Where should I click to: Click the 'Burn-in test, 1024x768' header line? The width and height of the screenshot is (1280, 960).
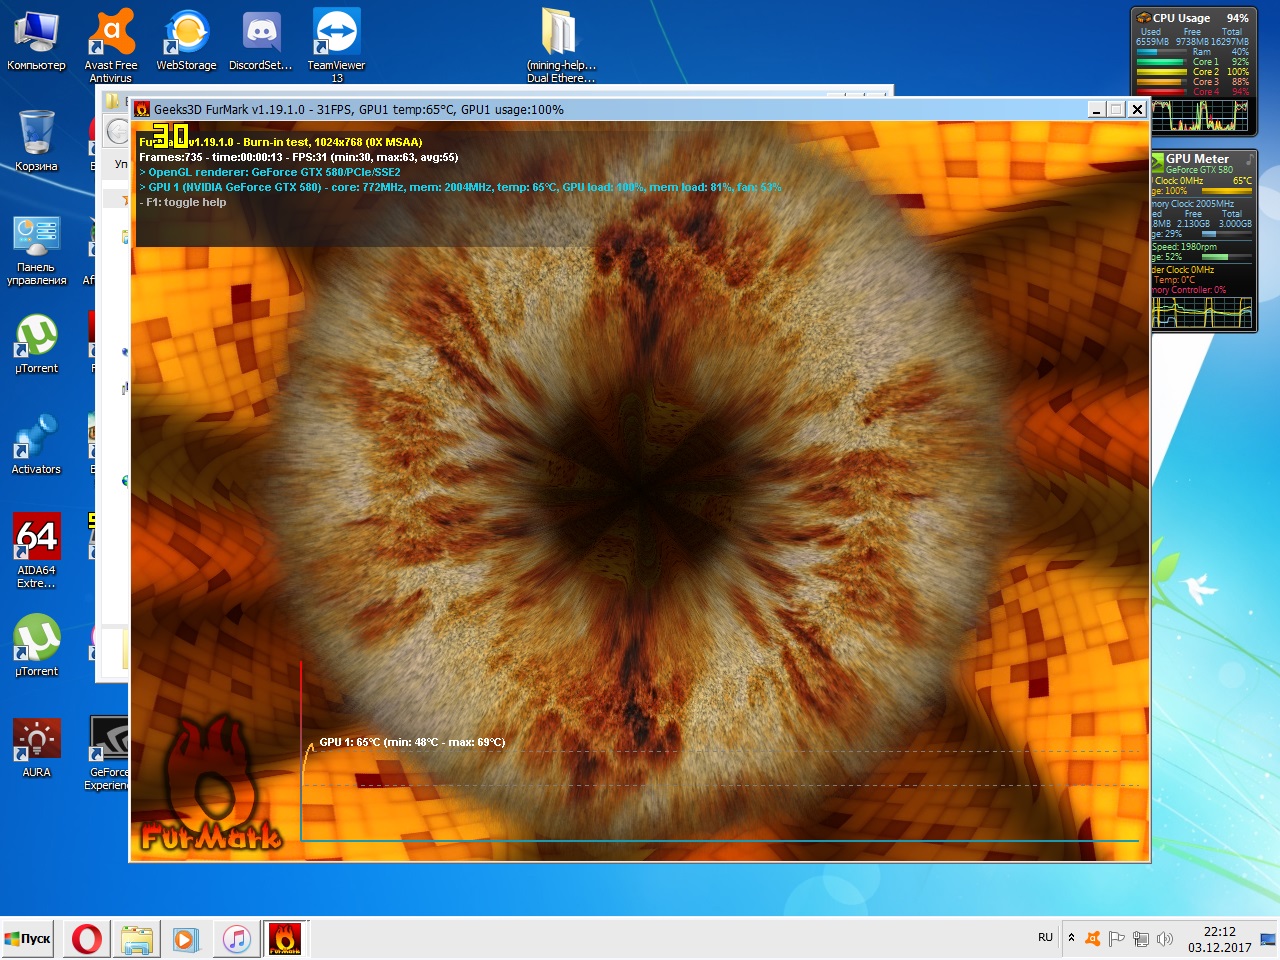(281, 142)
